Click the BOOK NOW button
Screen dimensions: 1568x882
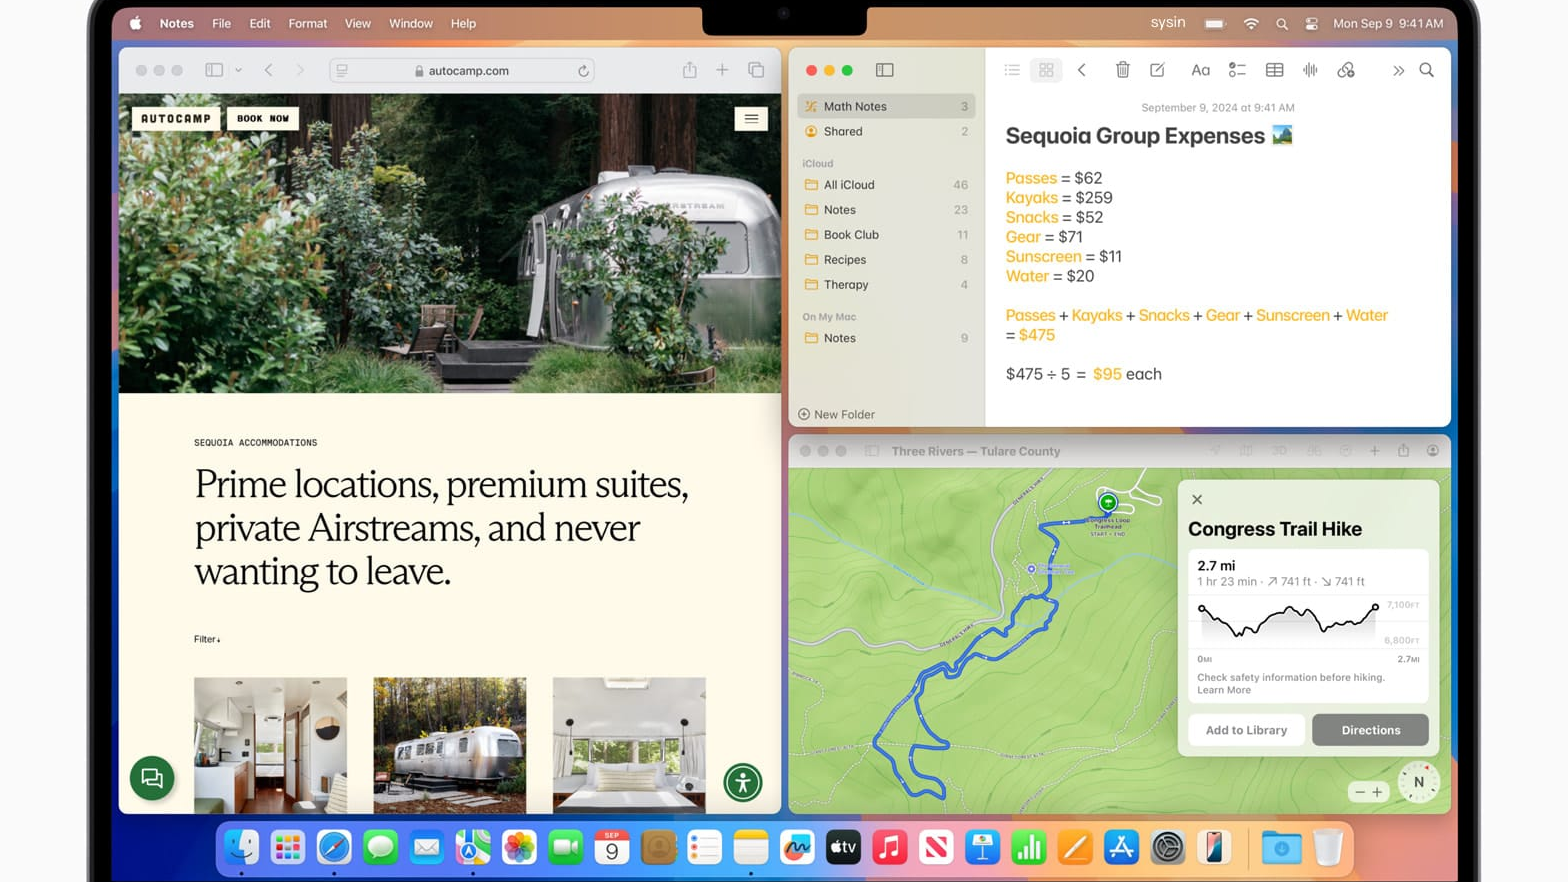point(263,118)
